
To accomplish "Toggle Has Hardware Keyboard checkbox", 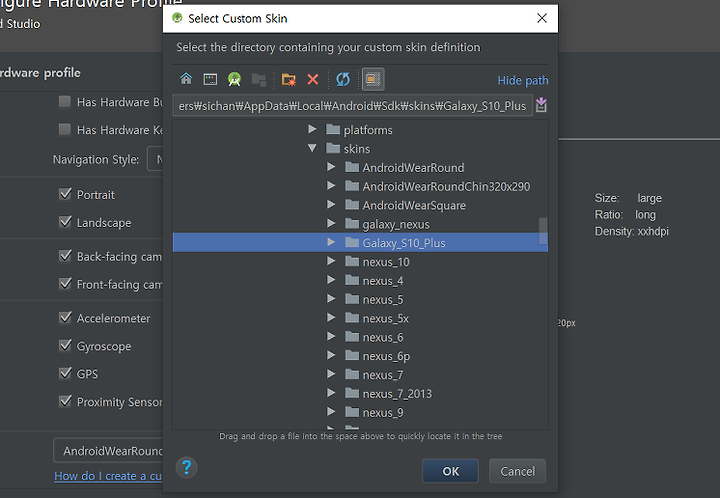I will (x=65, y=129).
